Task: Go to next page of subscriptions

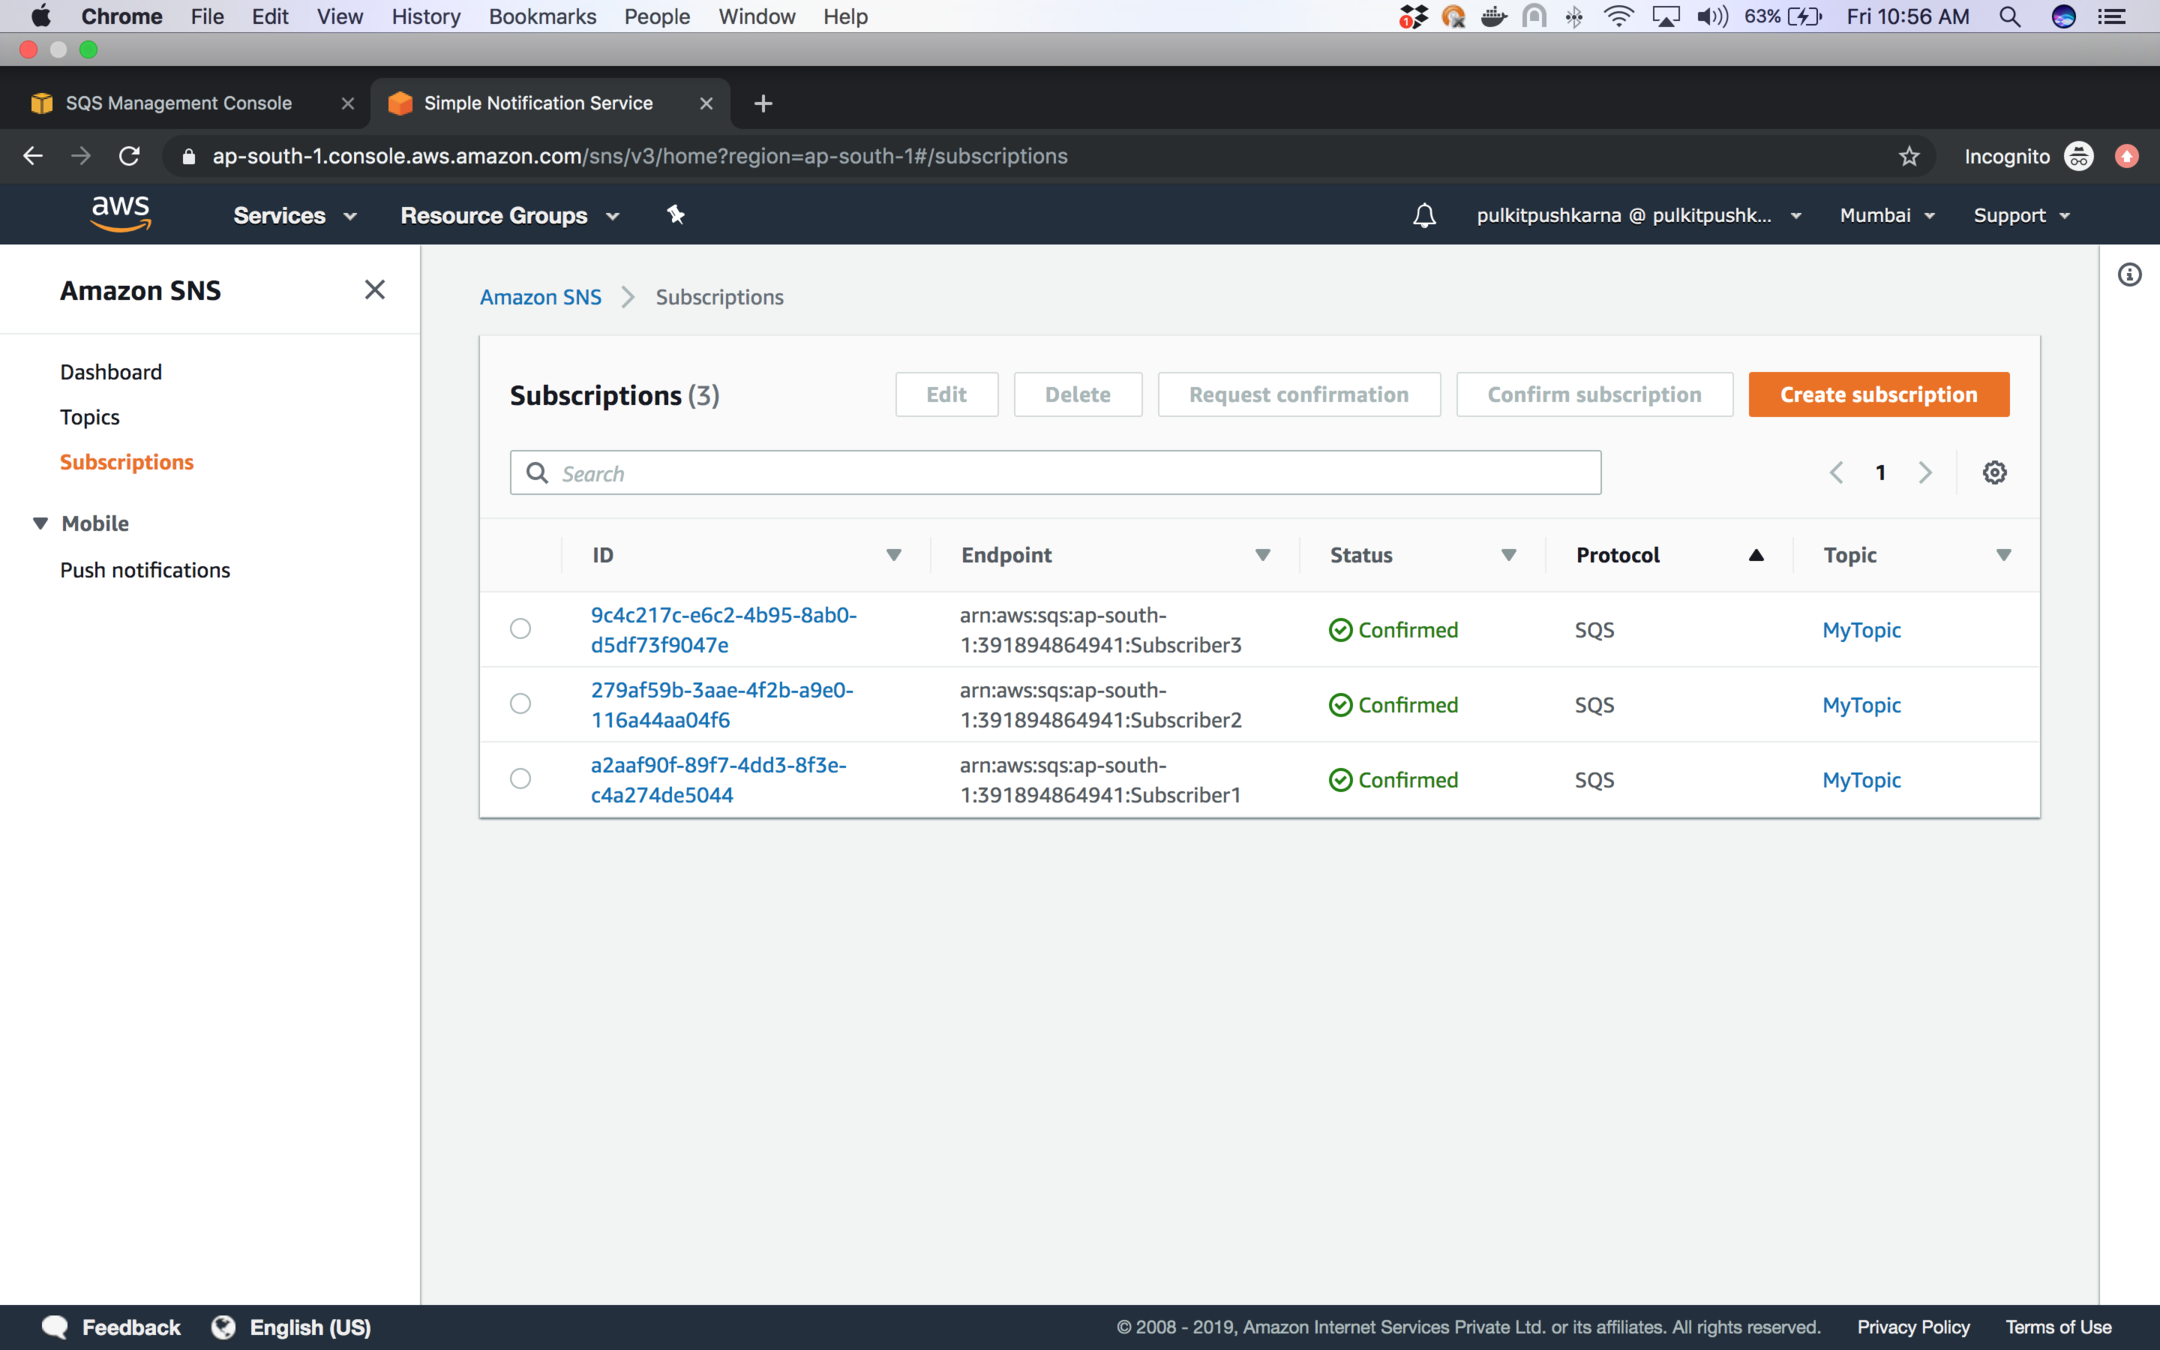Action: [x=1925, y=472]
